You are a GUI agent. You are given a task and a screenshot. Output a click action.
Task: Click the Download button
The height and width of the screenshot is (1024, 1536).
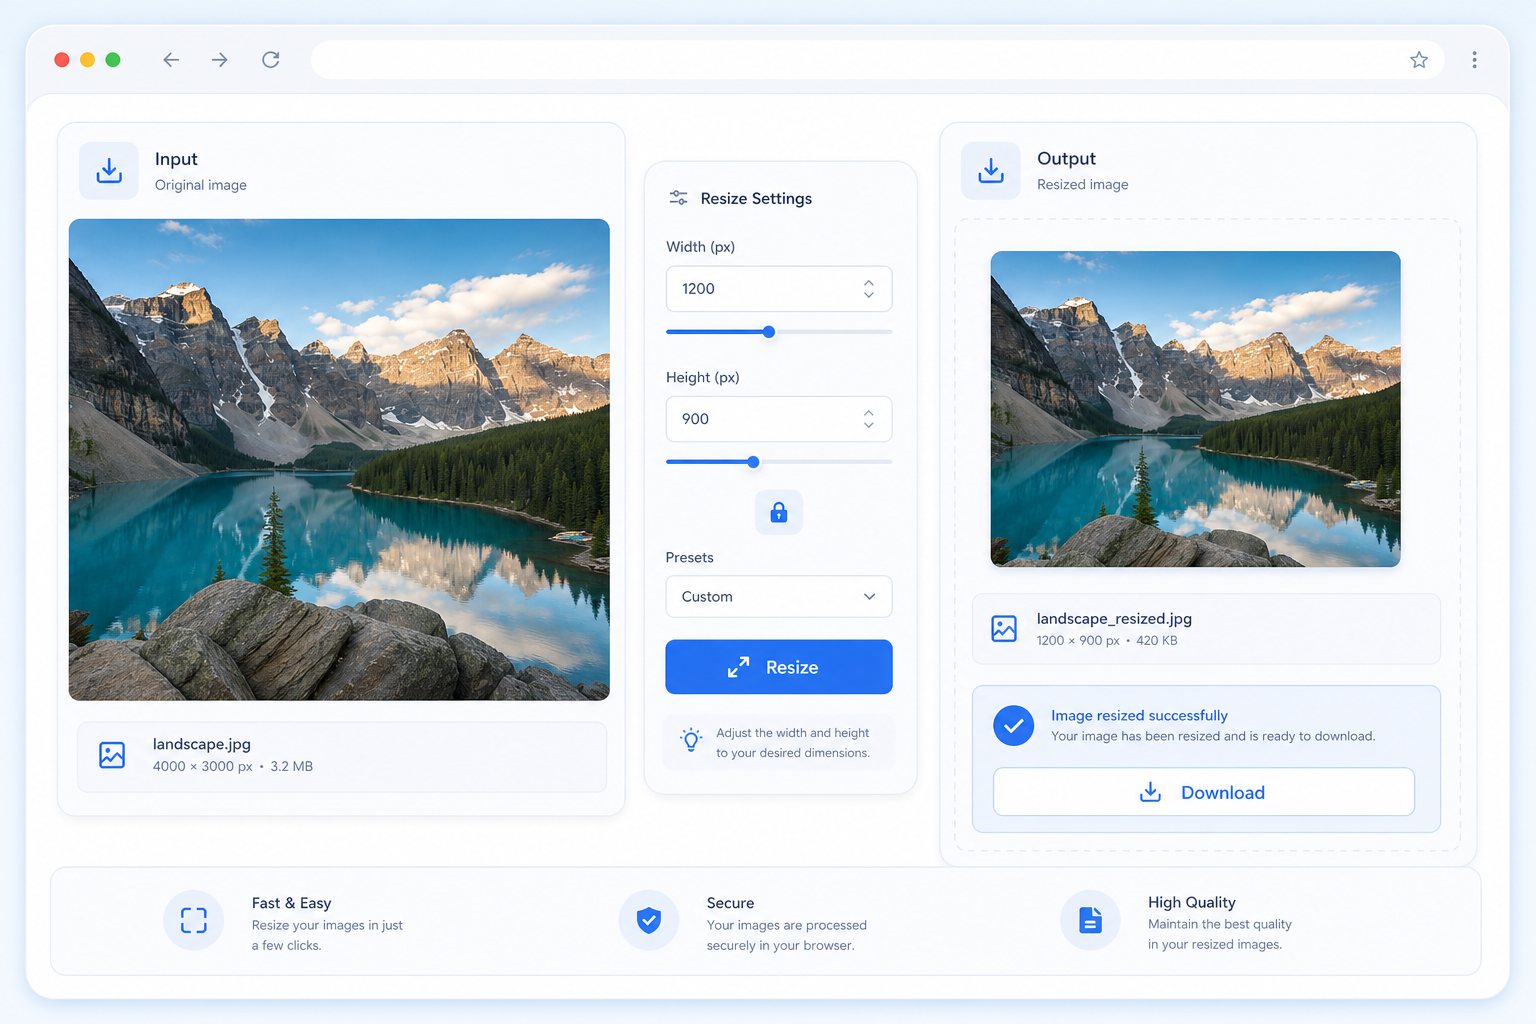[1204, 792]
